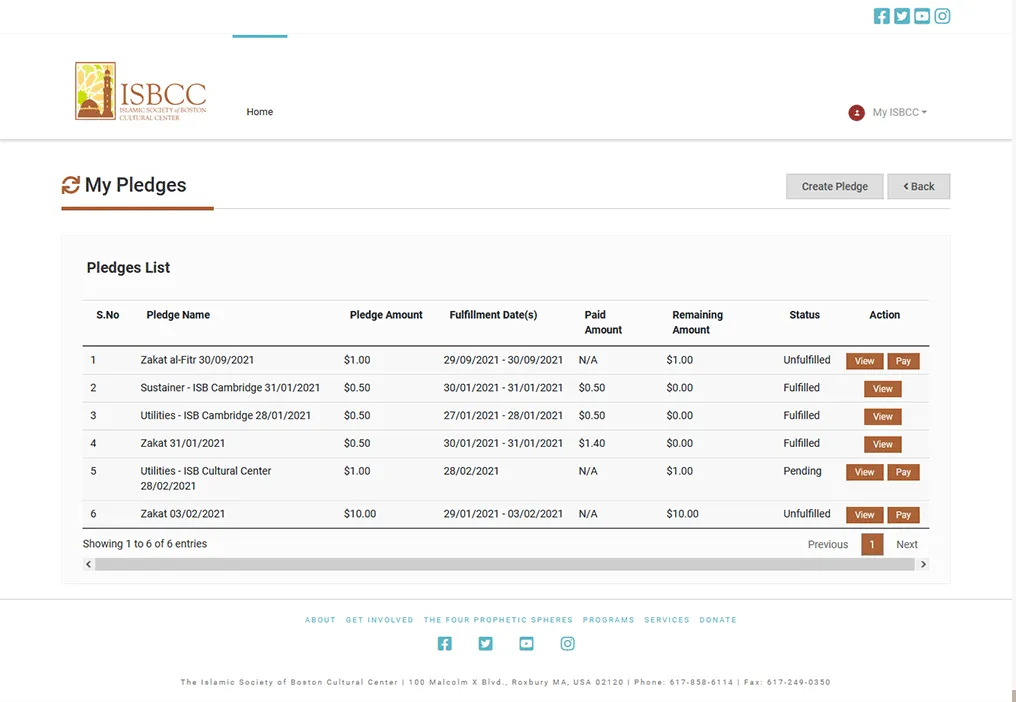This screenshot has width=1016, height=702.
Task: Open DONATE footer link
Action: (718, 620)
